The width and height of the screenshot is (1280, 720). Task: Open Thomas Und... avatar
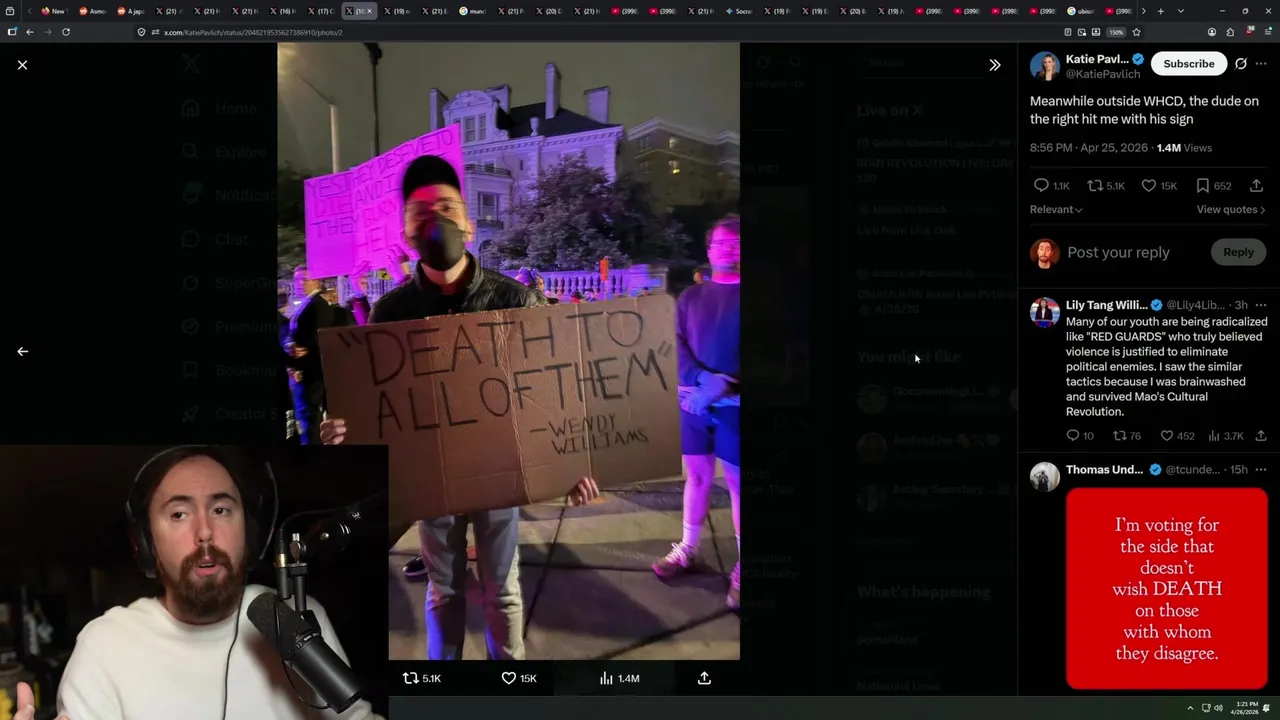[x=1044, y=477]
